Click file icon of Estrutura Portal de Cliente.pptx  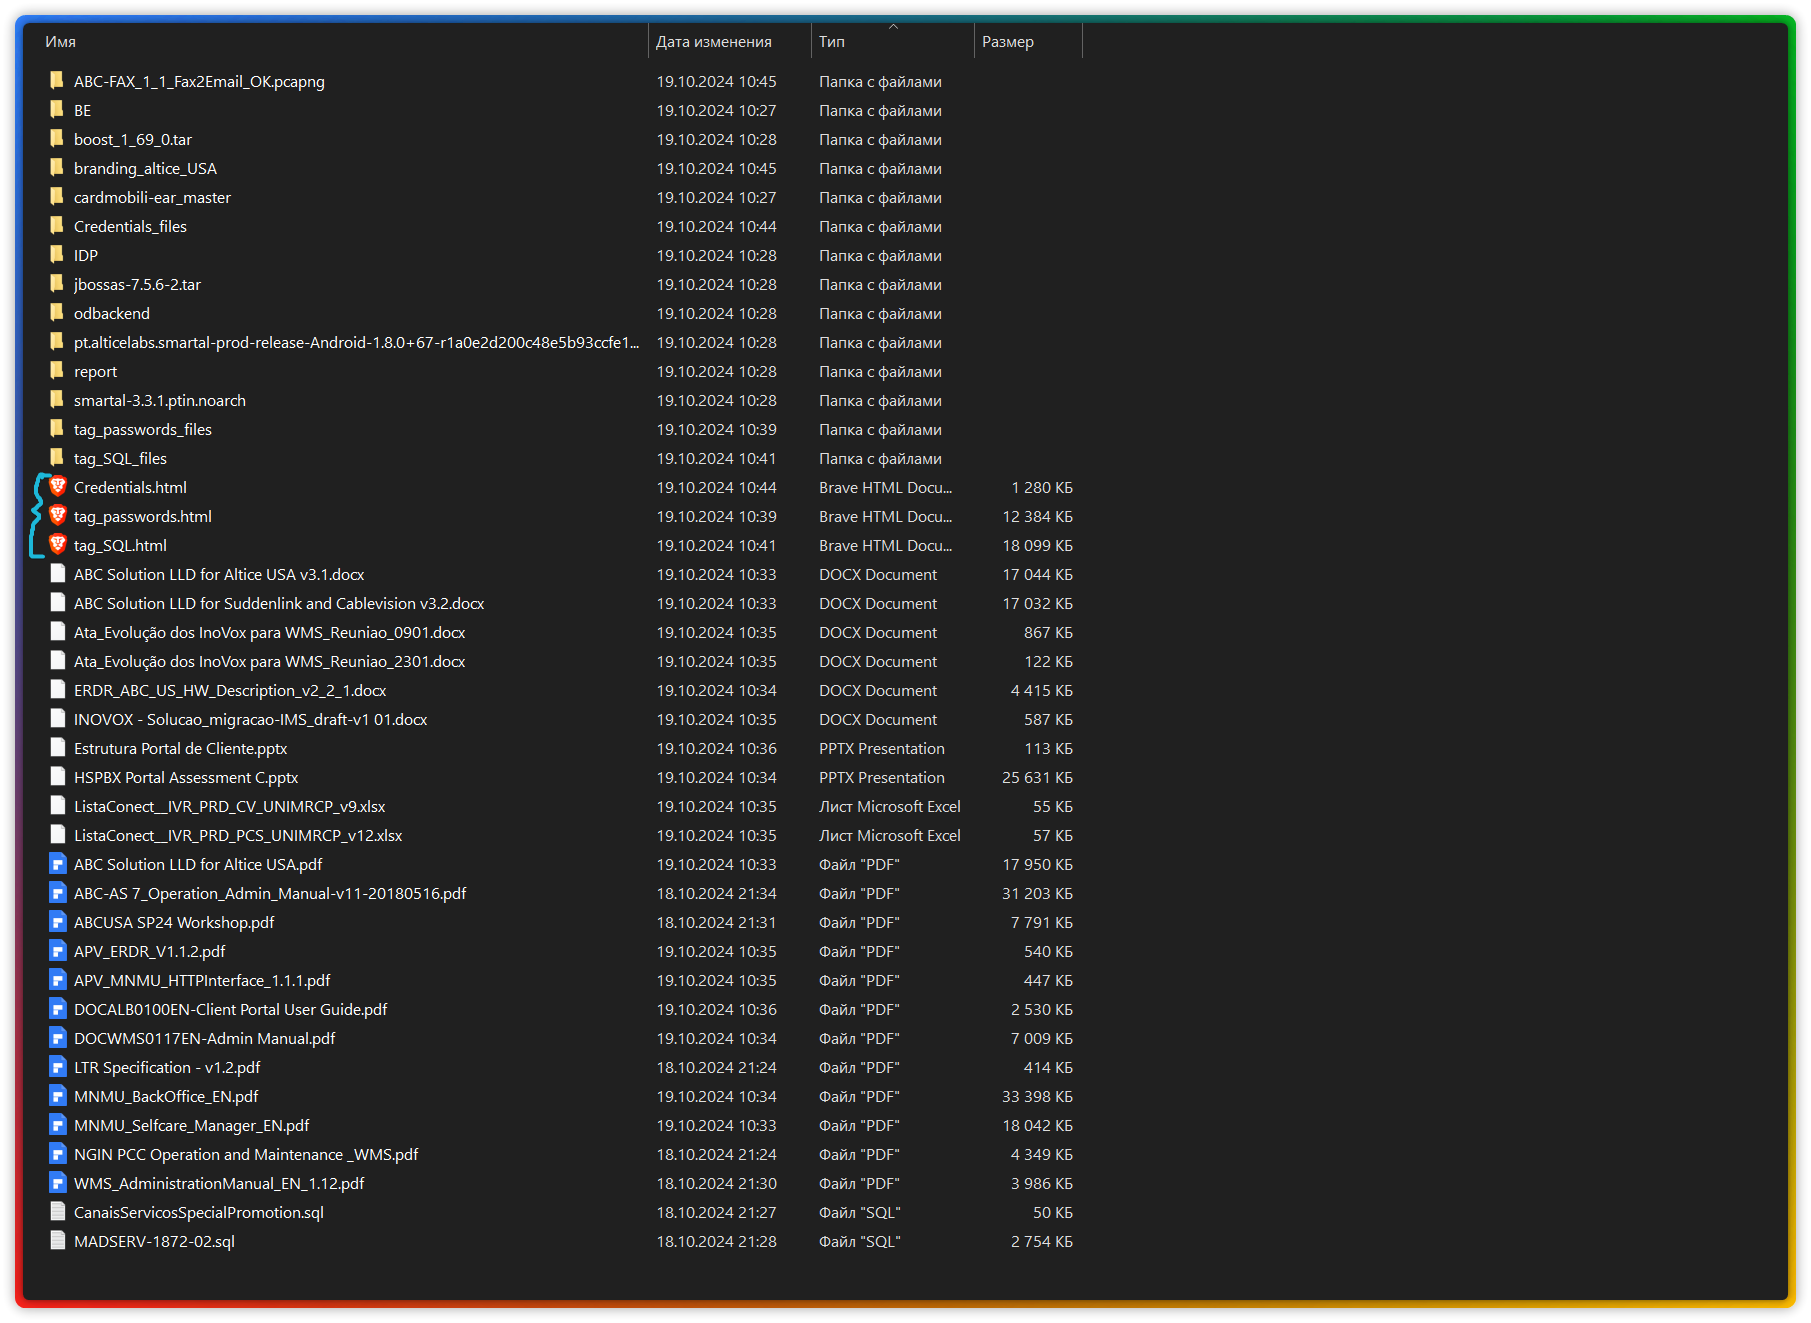point(58,748)
